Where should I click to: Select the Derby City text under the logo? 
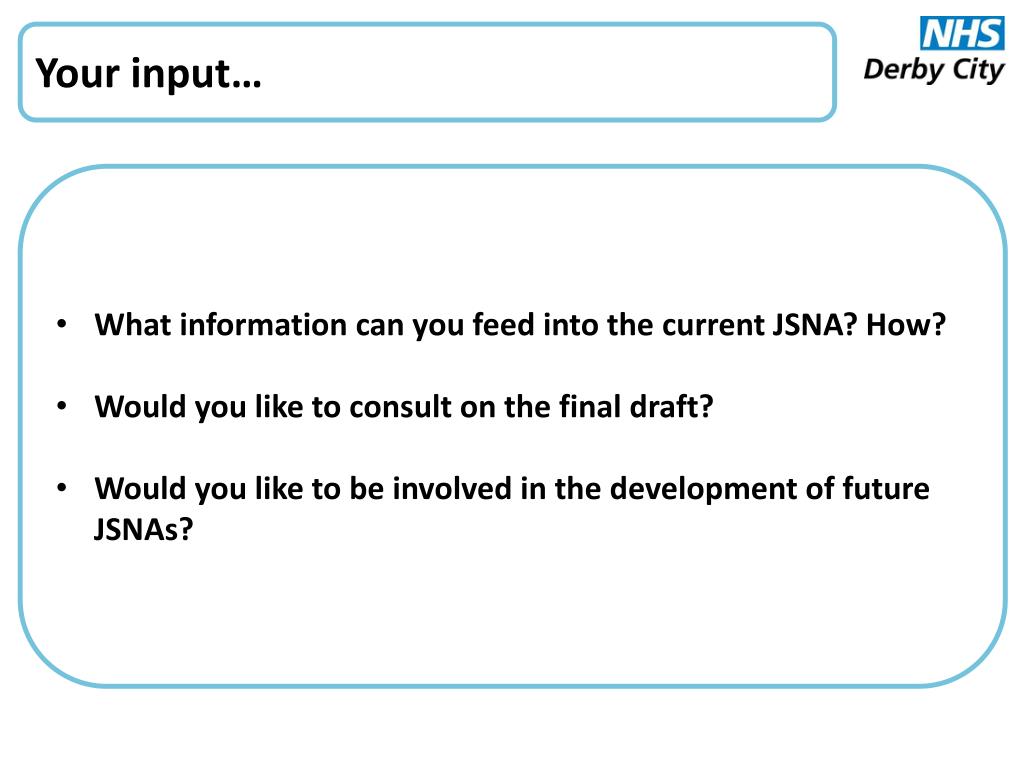pos(933,70)
